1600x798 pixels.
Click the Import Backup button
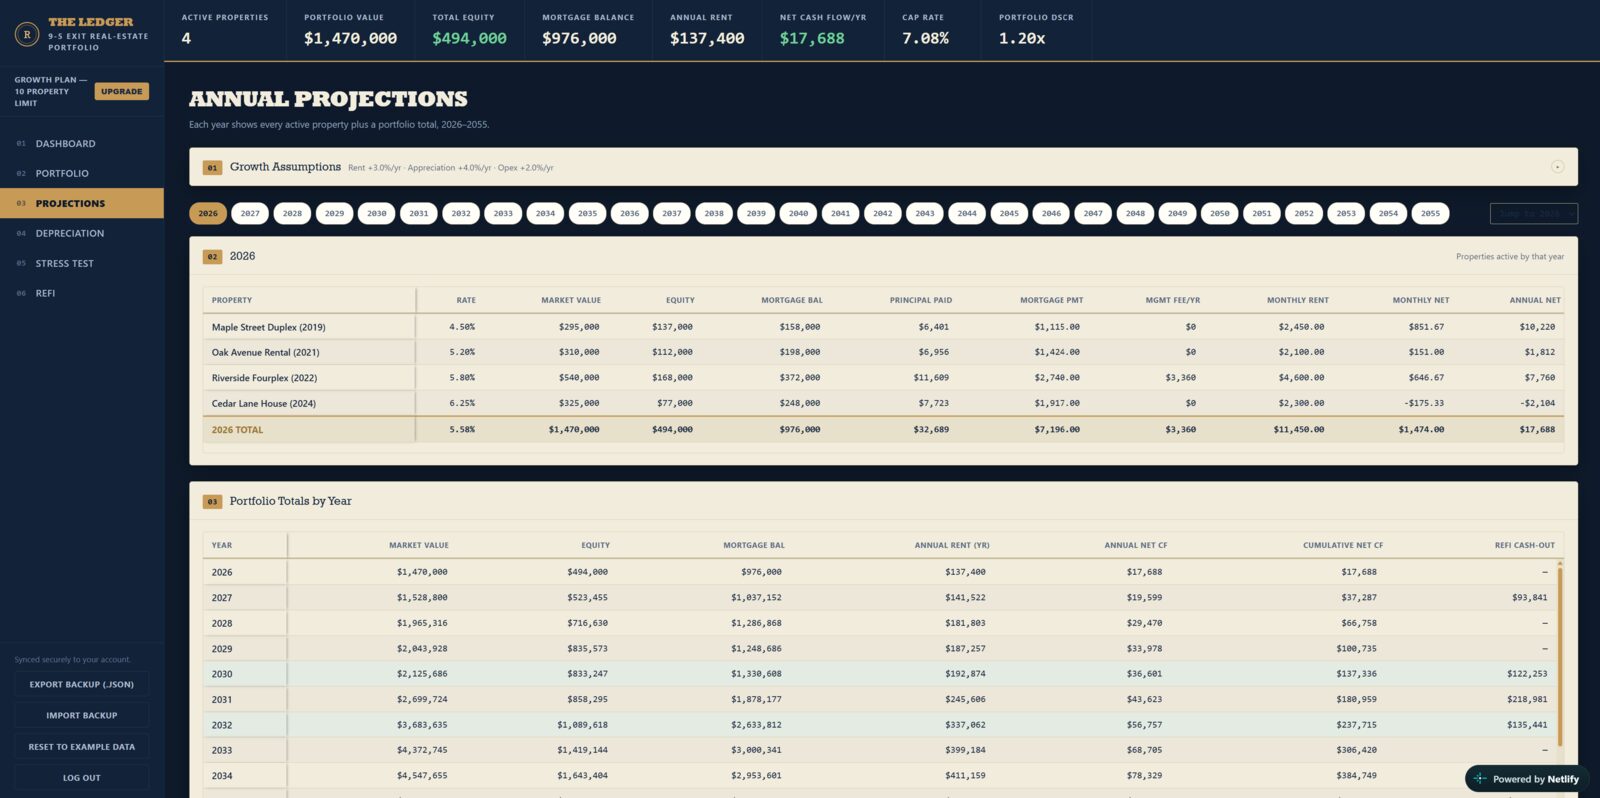82,715
